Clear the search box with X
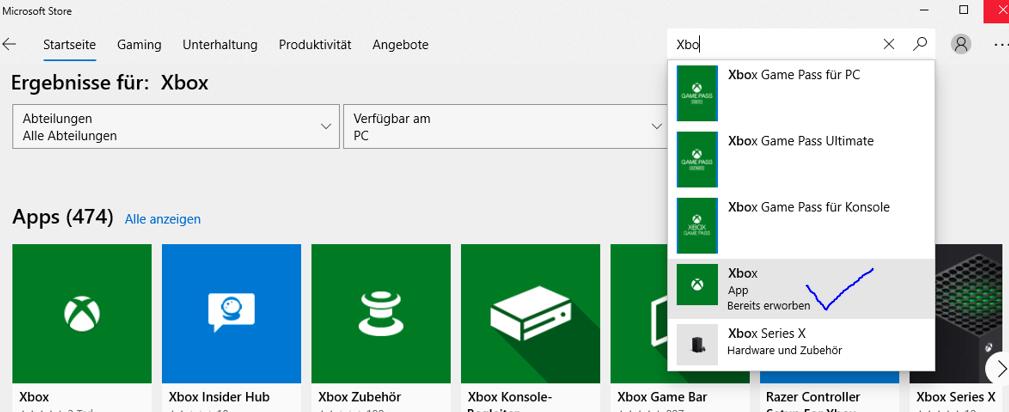Image resolution: width=1009 pixels, height=412 pixels. tap(889, 44)
